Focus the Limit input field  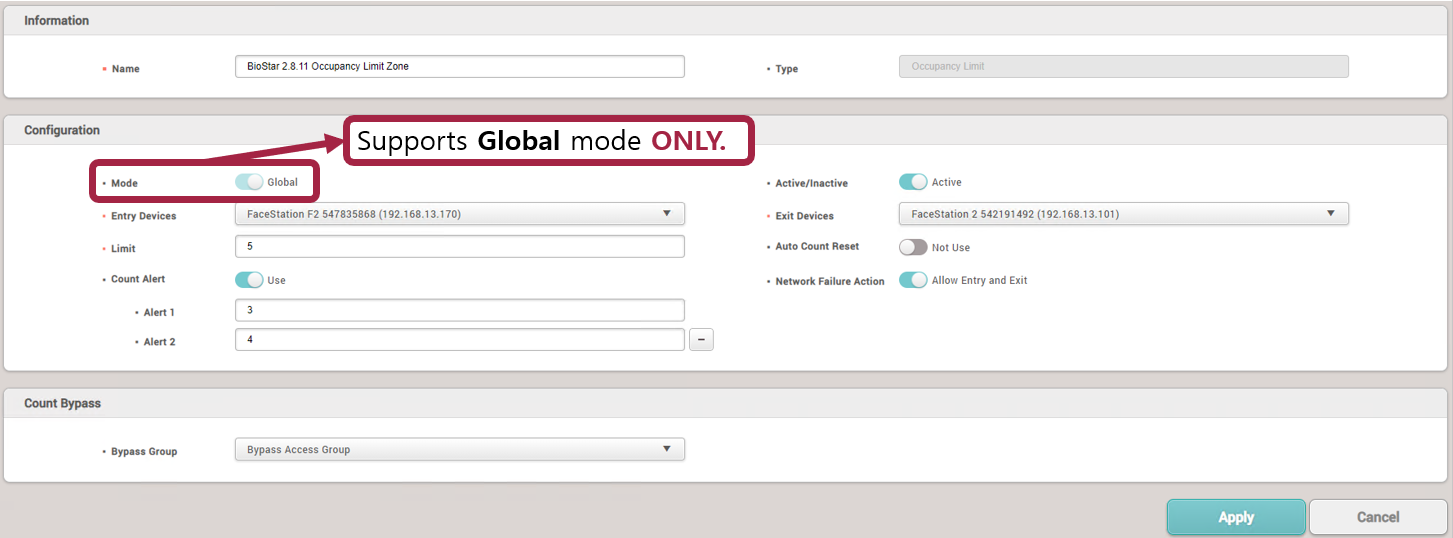[459, 246]
